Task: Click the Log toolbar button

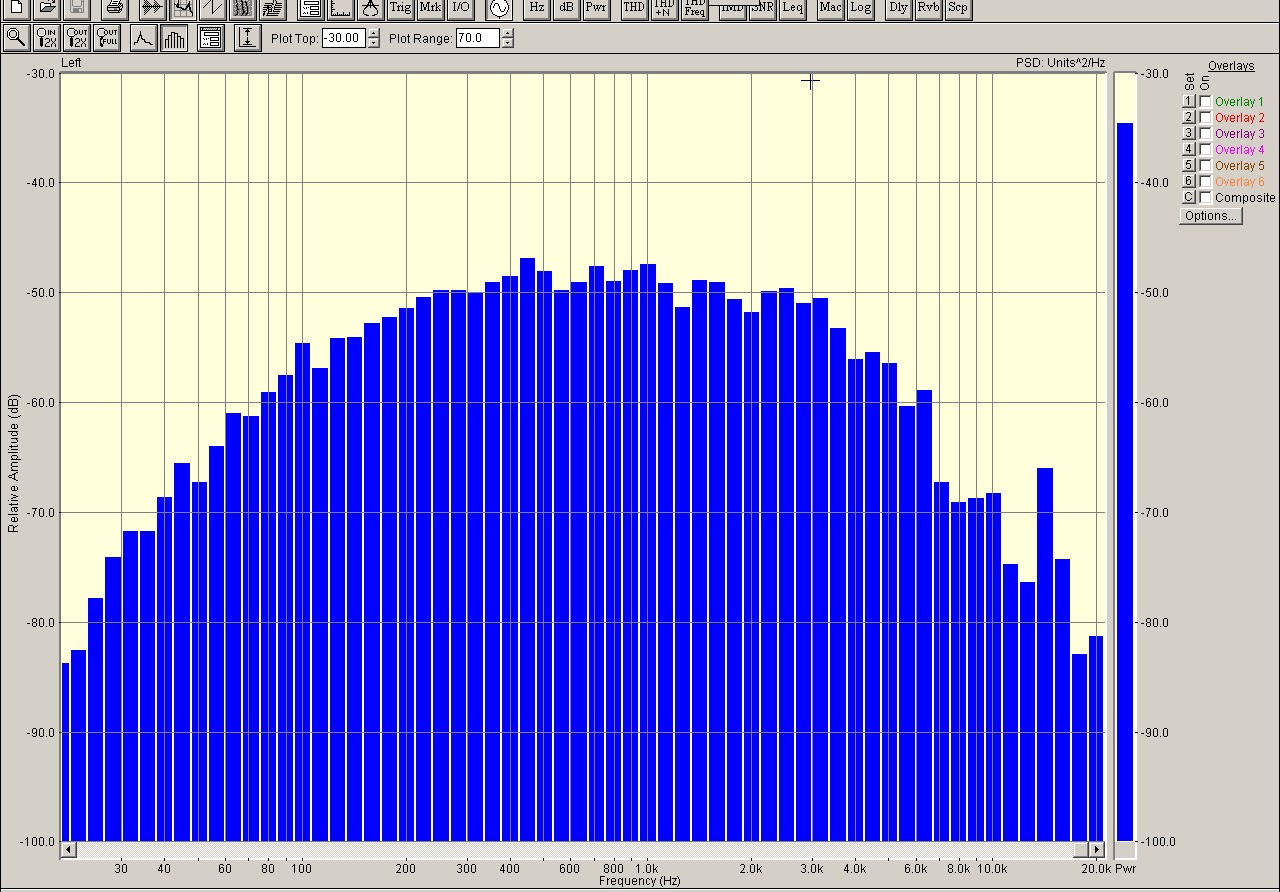Action: pos(860,8)
